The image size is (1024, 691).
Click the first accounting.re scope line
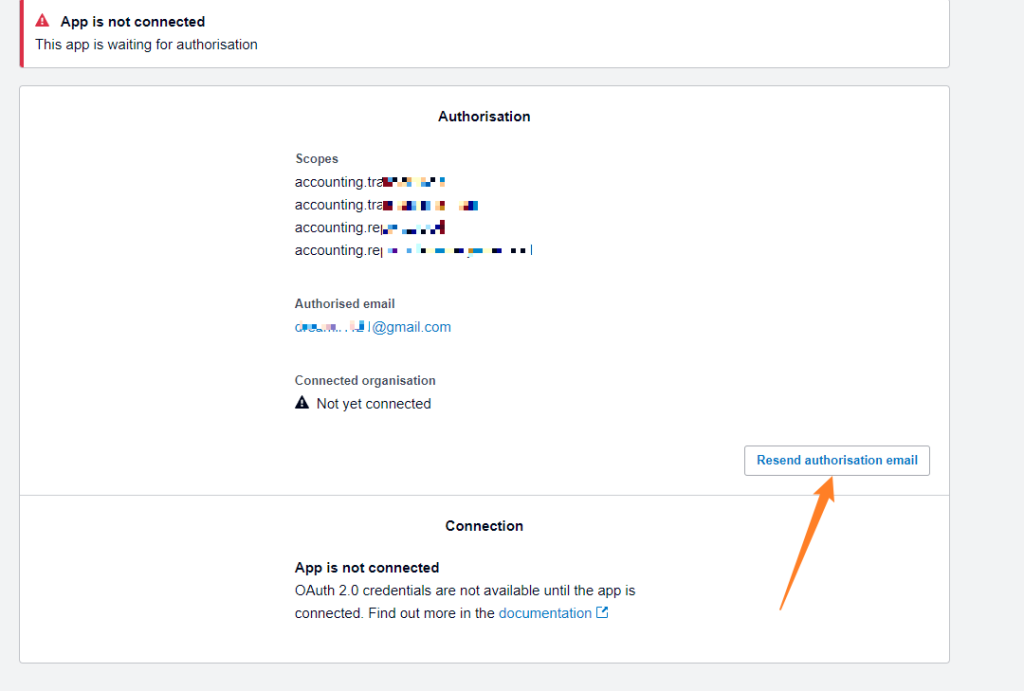pos(369,227)
